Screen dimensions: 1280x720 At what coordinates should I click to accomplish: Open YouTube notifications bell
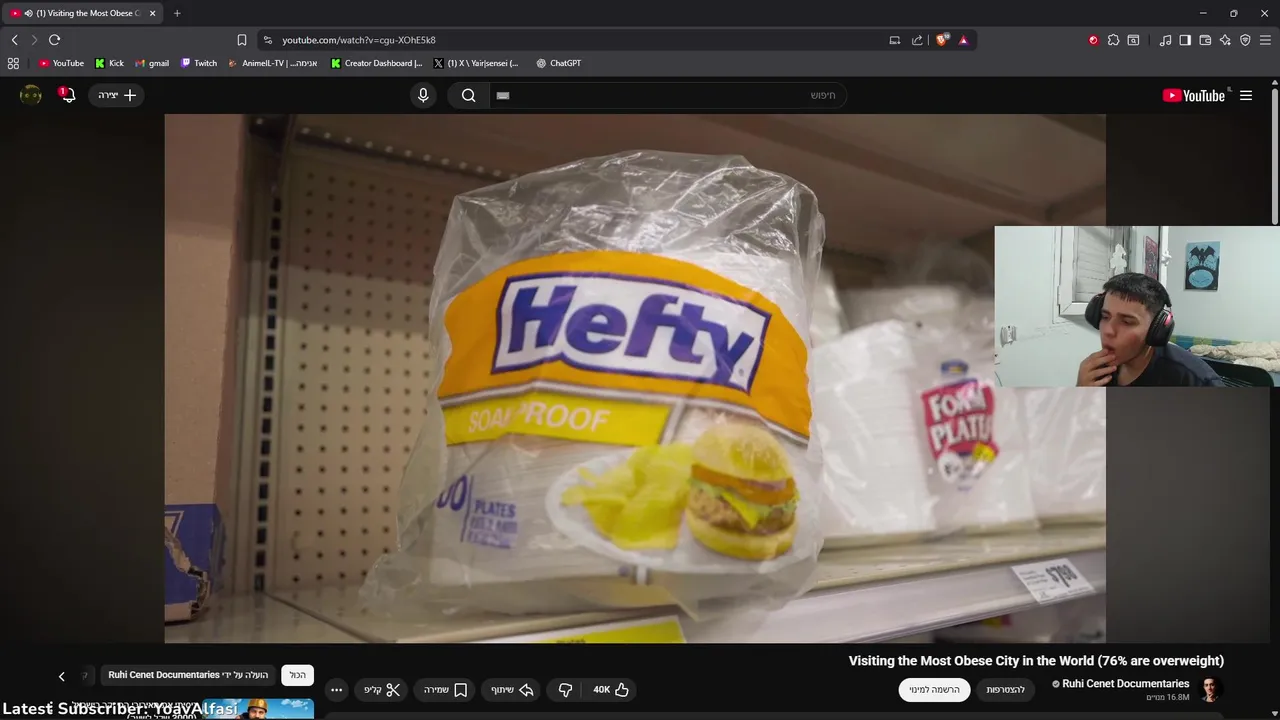click(x=68, y=95)
